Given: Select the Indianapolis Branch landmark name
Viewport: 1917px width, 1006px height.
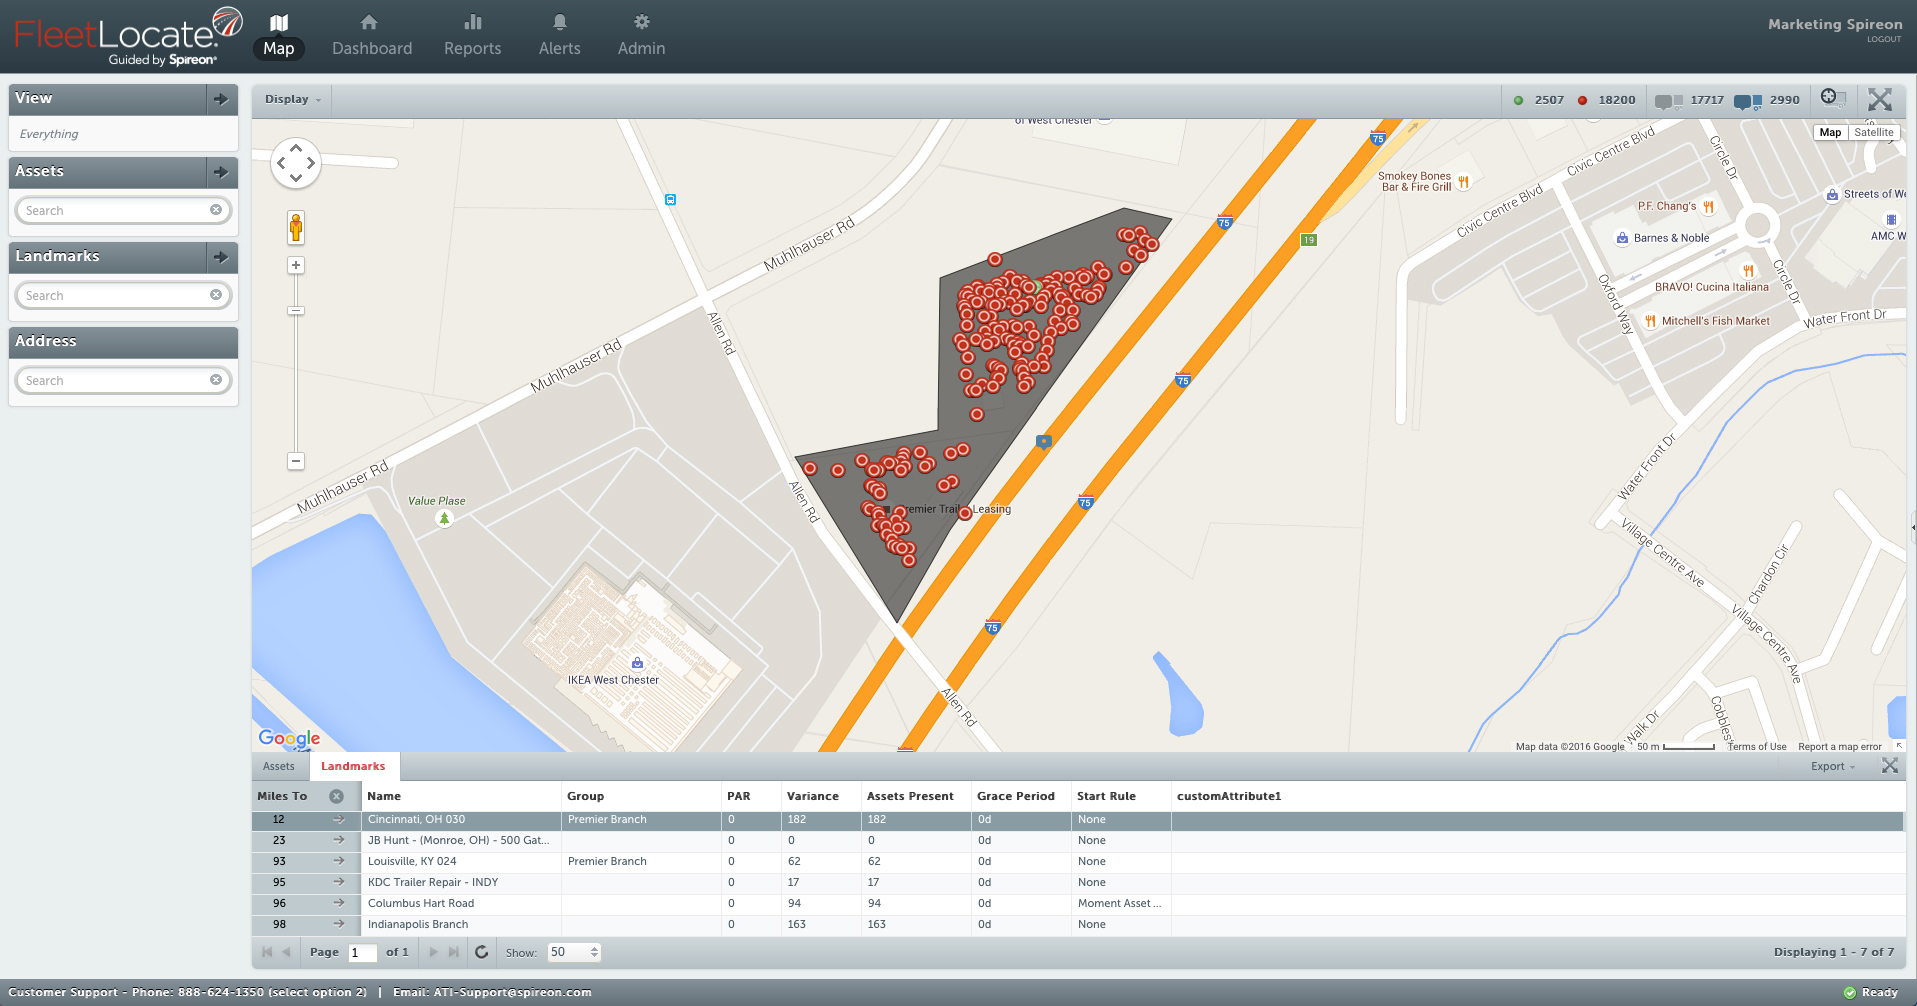Looking at the screenshot, I should point(418,925).
